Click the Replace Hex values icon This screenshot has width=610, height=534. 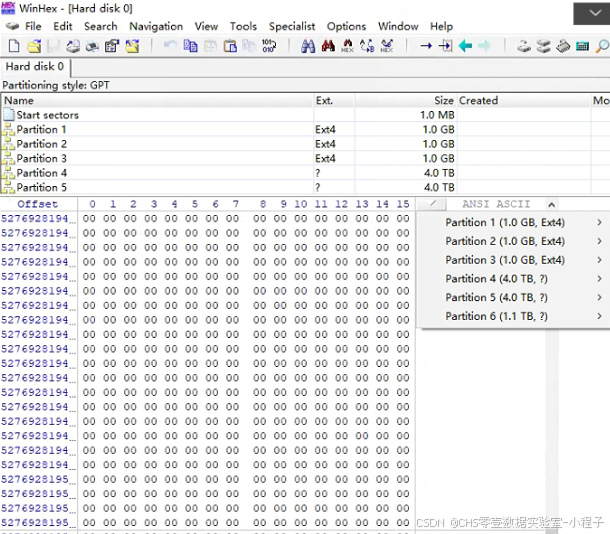click(x=387, y=46)
